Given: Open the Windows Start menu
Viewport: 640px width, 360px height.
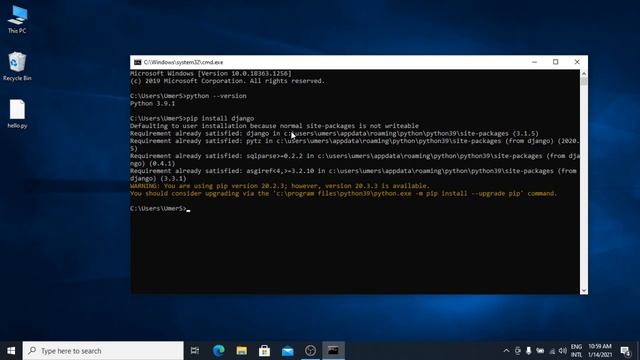Looking at the screenshot, I should click(11, 351).
